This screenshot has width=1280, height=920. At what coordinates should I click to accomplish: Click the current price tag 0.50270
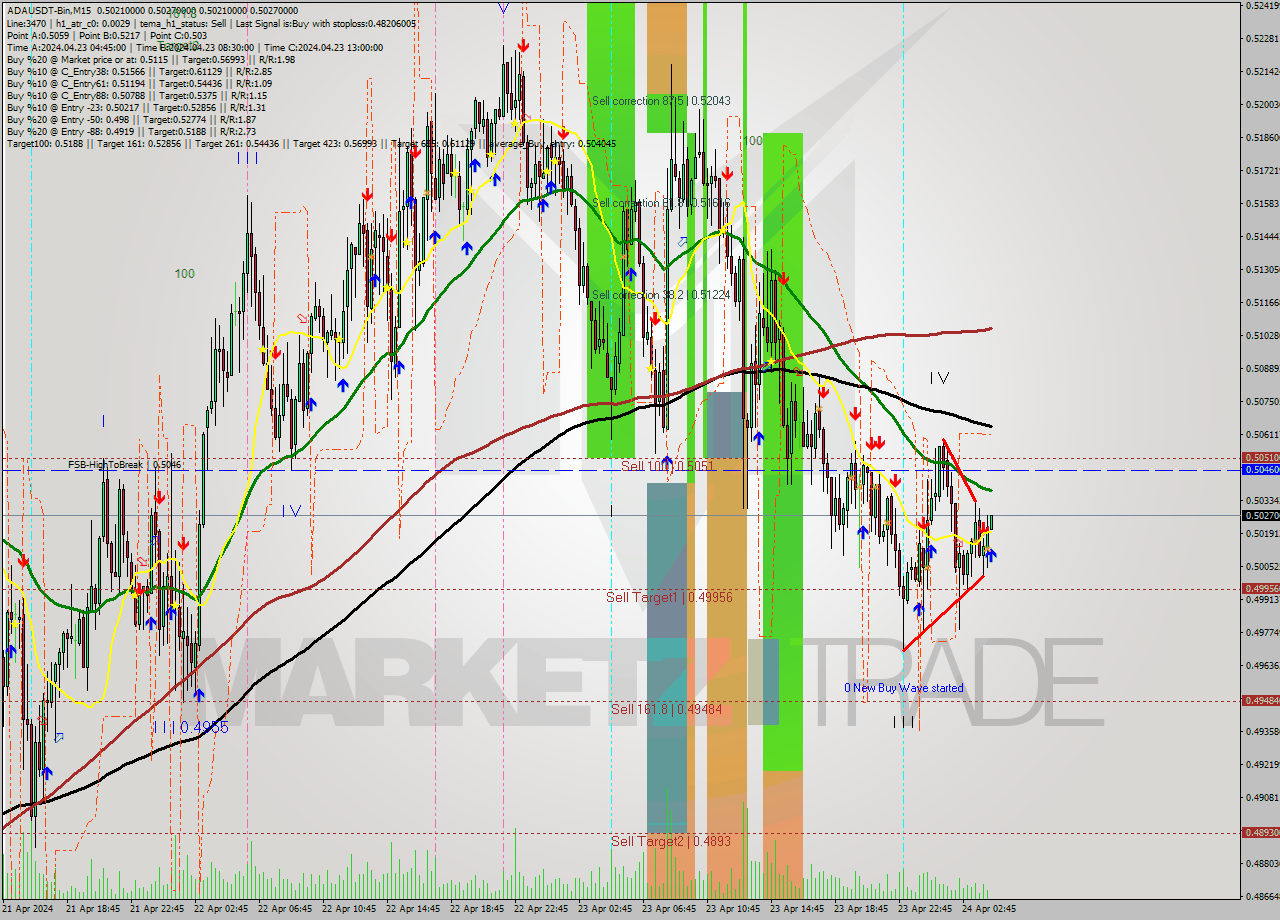pos(1260,516)
